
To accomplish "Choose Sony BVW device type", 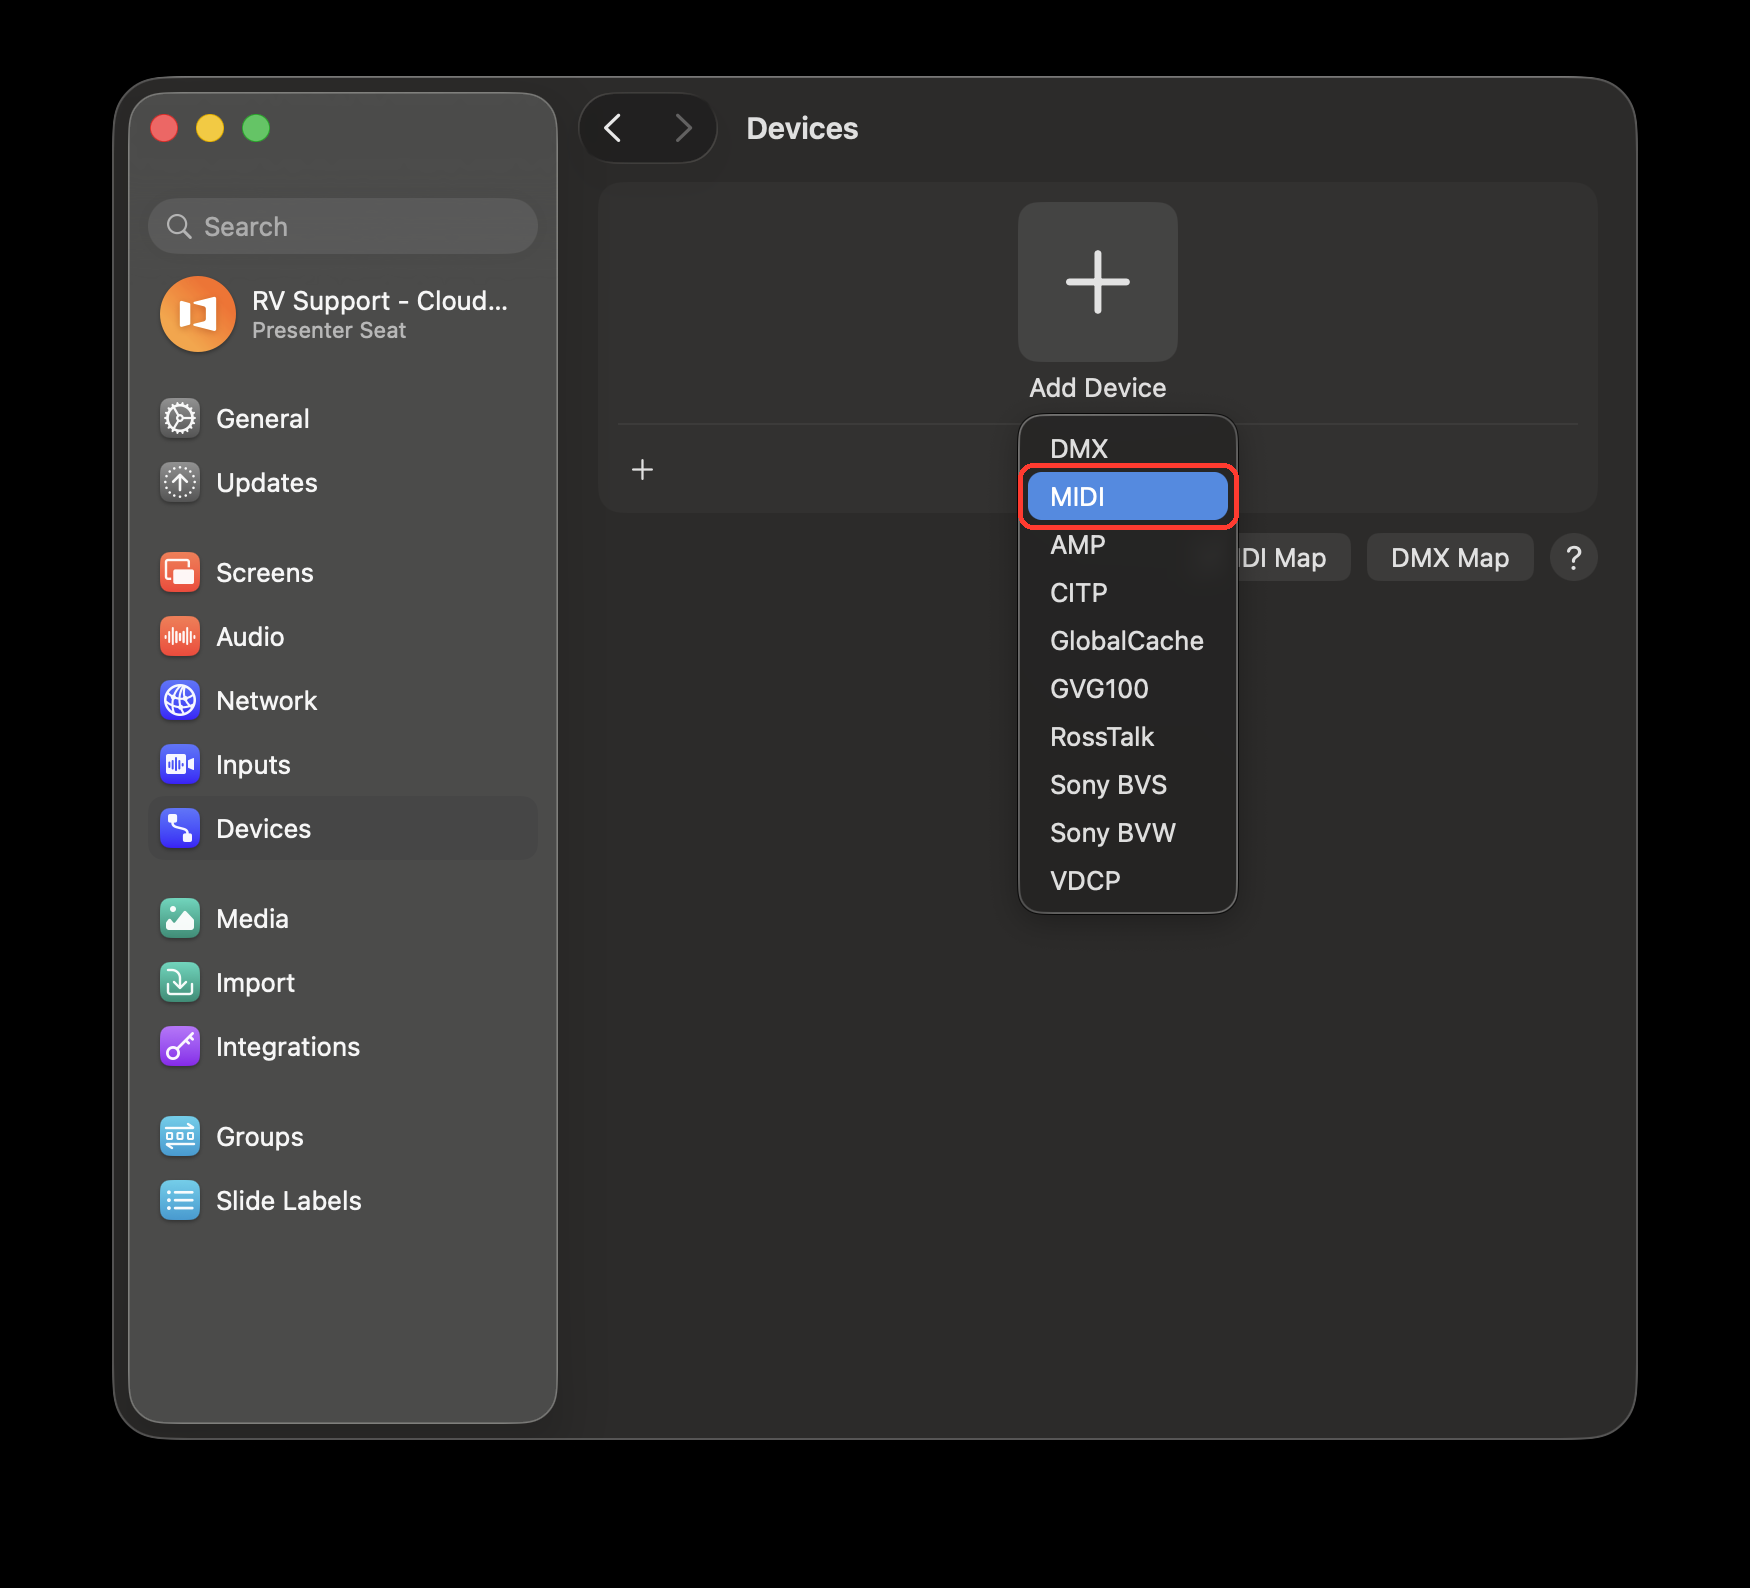I will click(x=1128, y=832).
